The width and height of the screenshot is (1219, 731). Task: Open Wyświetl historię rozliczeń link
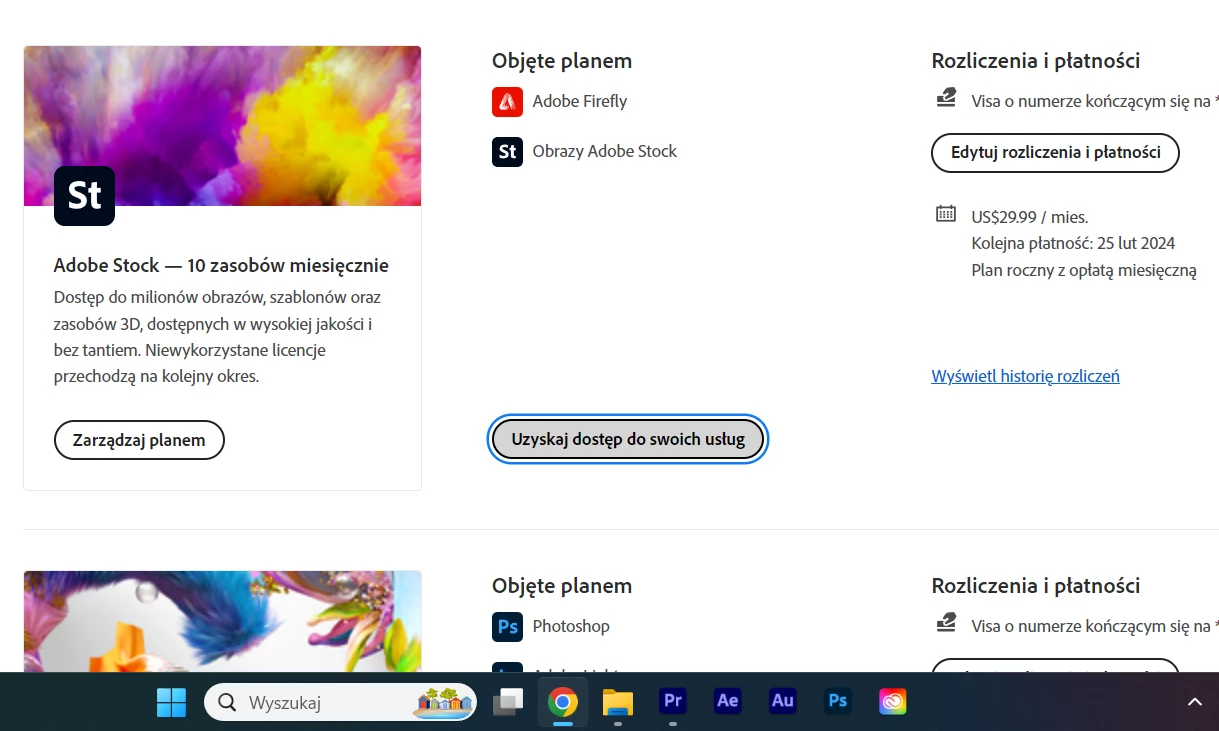(1025, 376)
